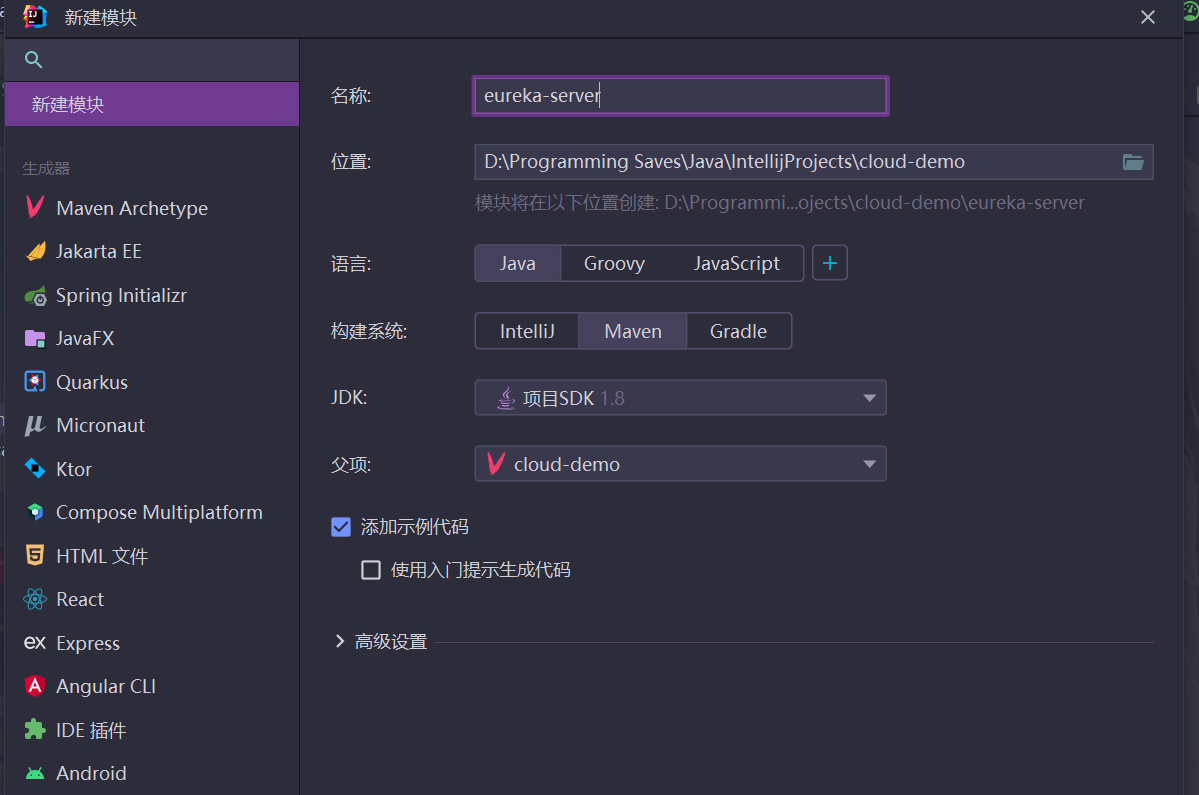Click the 名称 eureka-server text field
This screenshot has height=795, width=1199.
point(680,96)
